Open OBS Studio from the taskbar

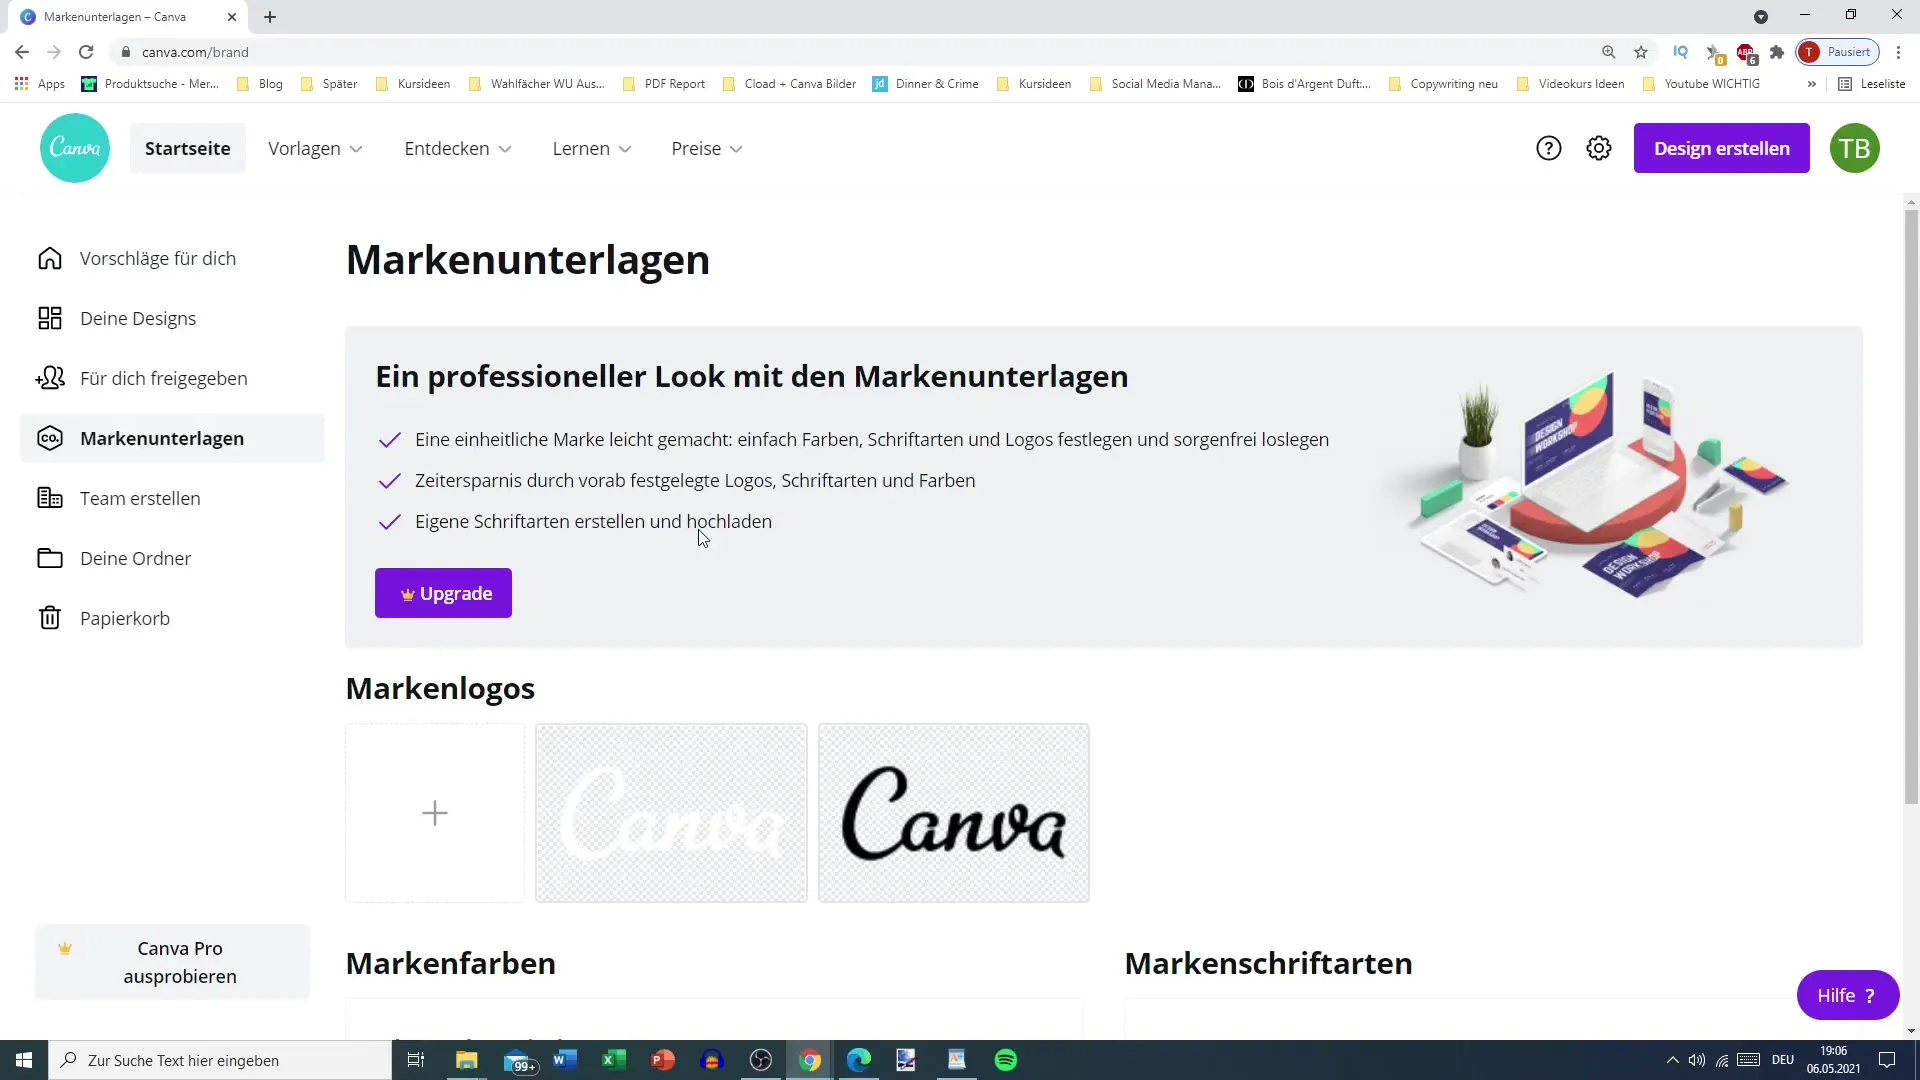pyautogui.click(x=761, y=1060)
